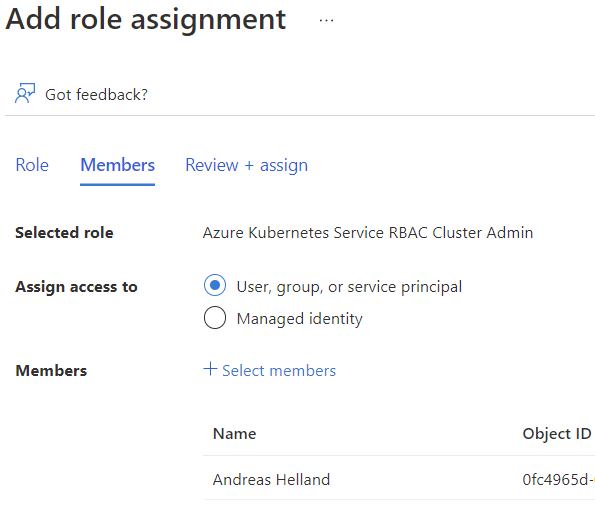595x510 pixels.
Task: Click the Object ID column header
Action: click(557, 434)
